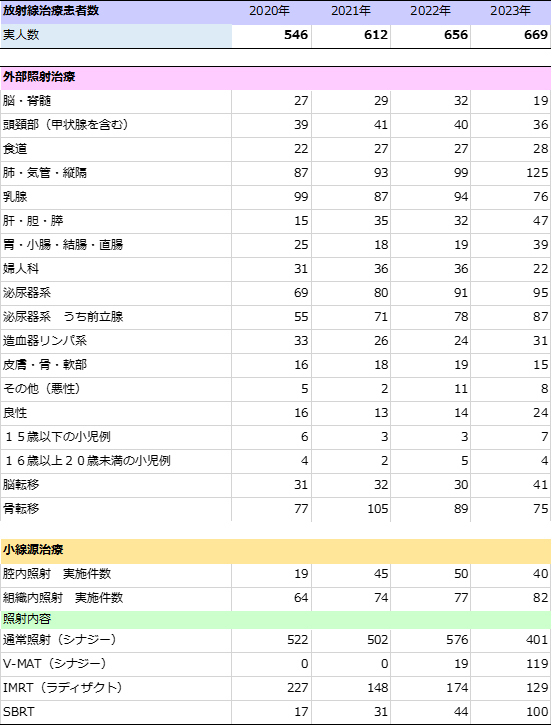Click the SBRT 2023年 value 100
The height and width of the screenshot is (726, 552).
537,712
